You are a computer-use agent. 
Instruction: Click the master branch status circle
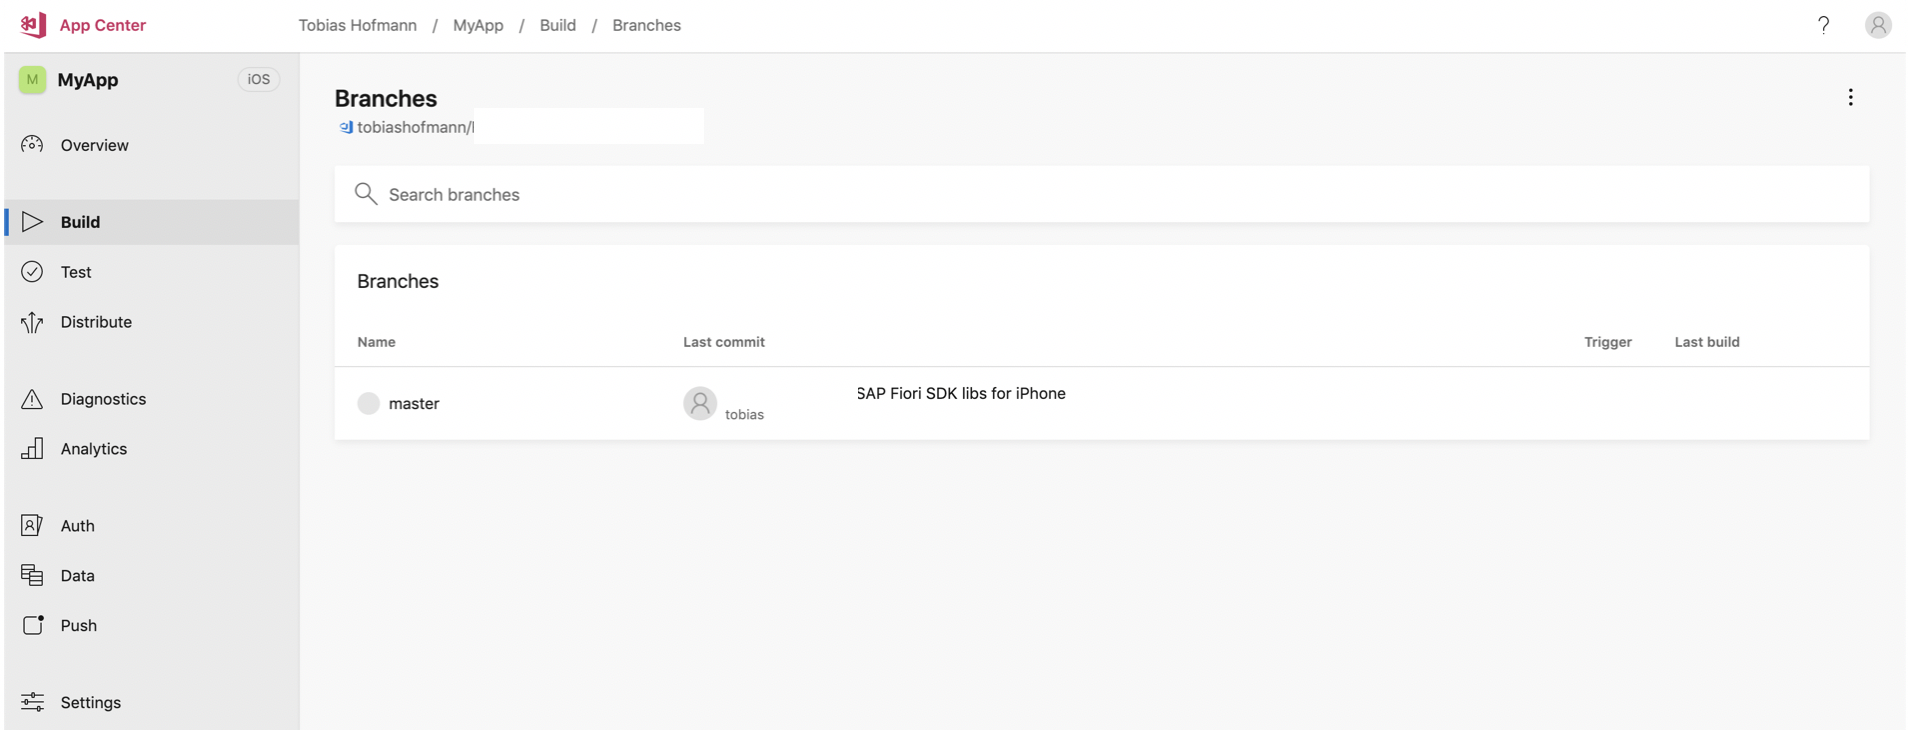pyautogui.click(x=369, y=403)
